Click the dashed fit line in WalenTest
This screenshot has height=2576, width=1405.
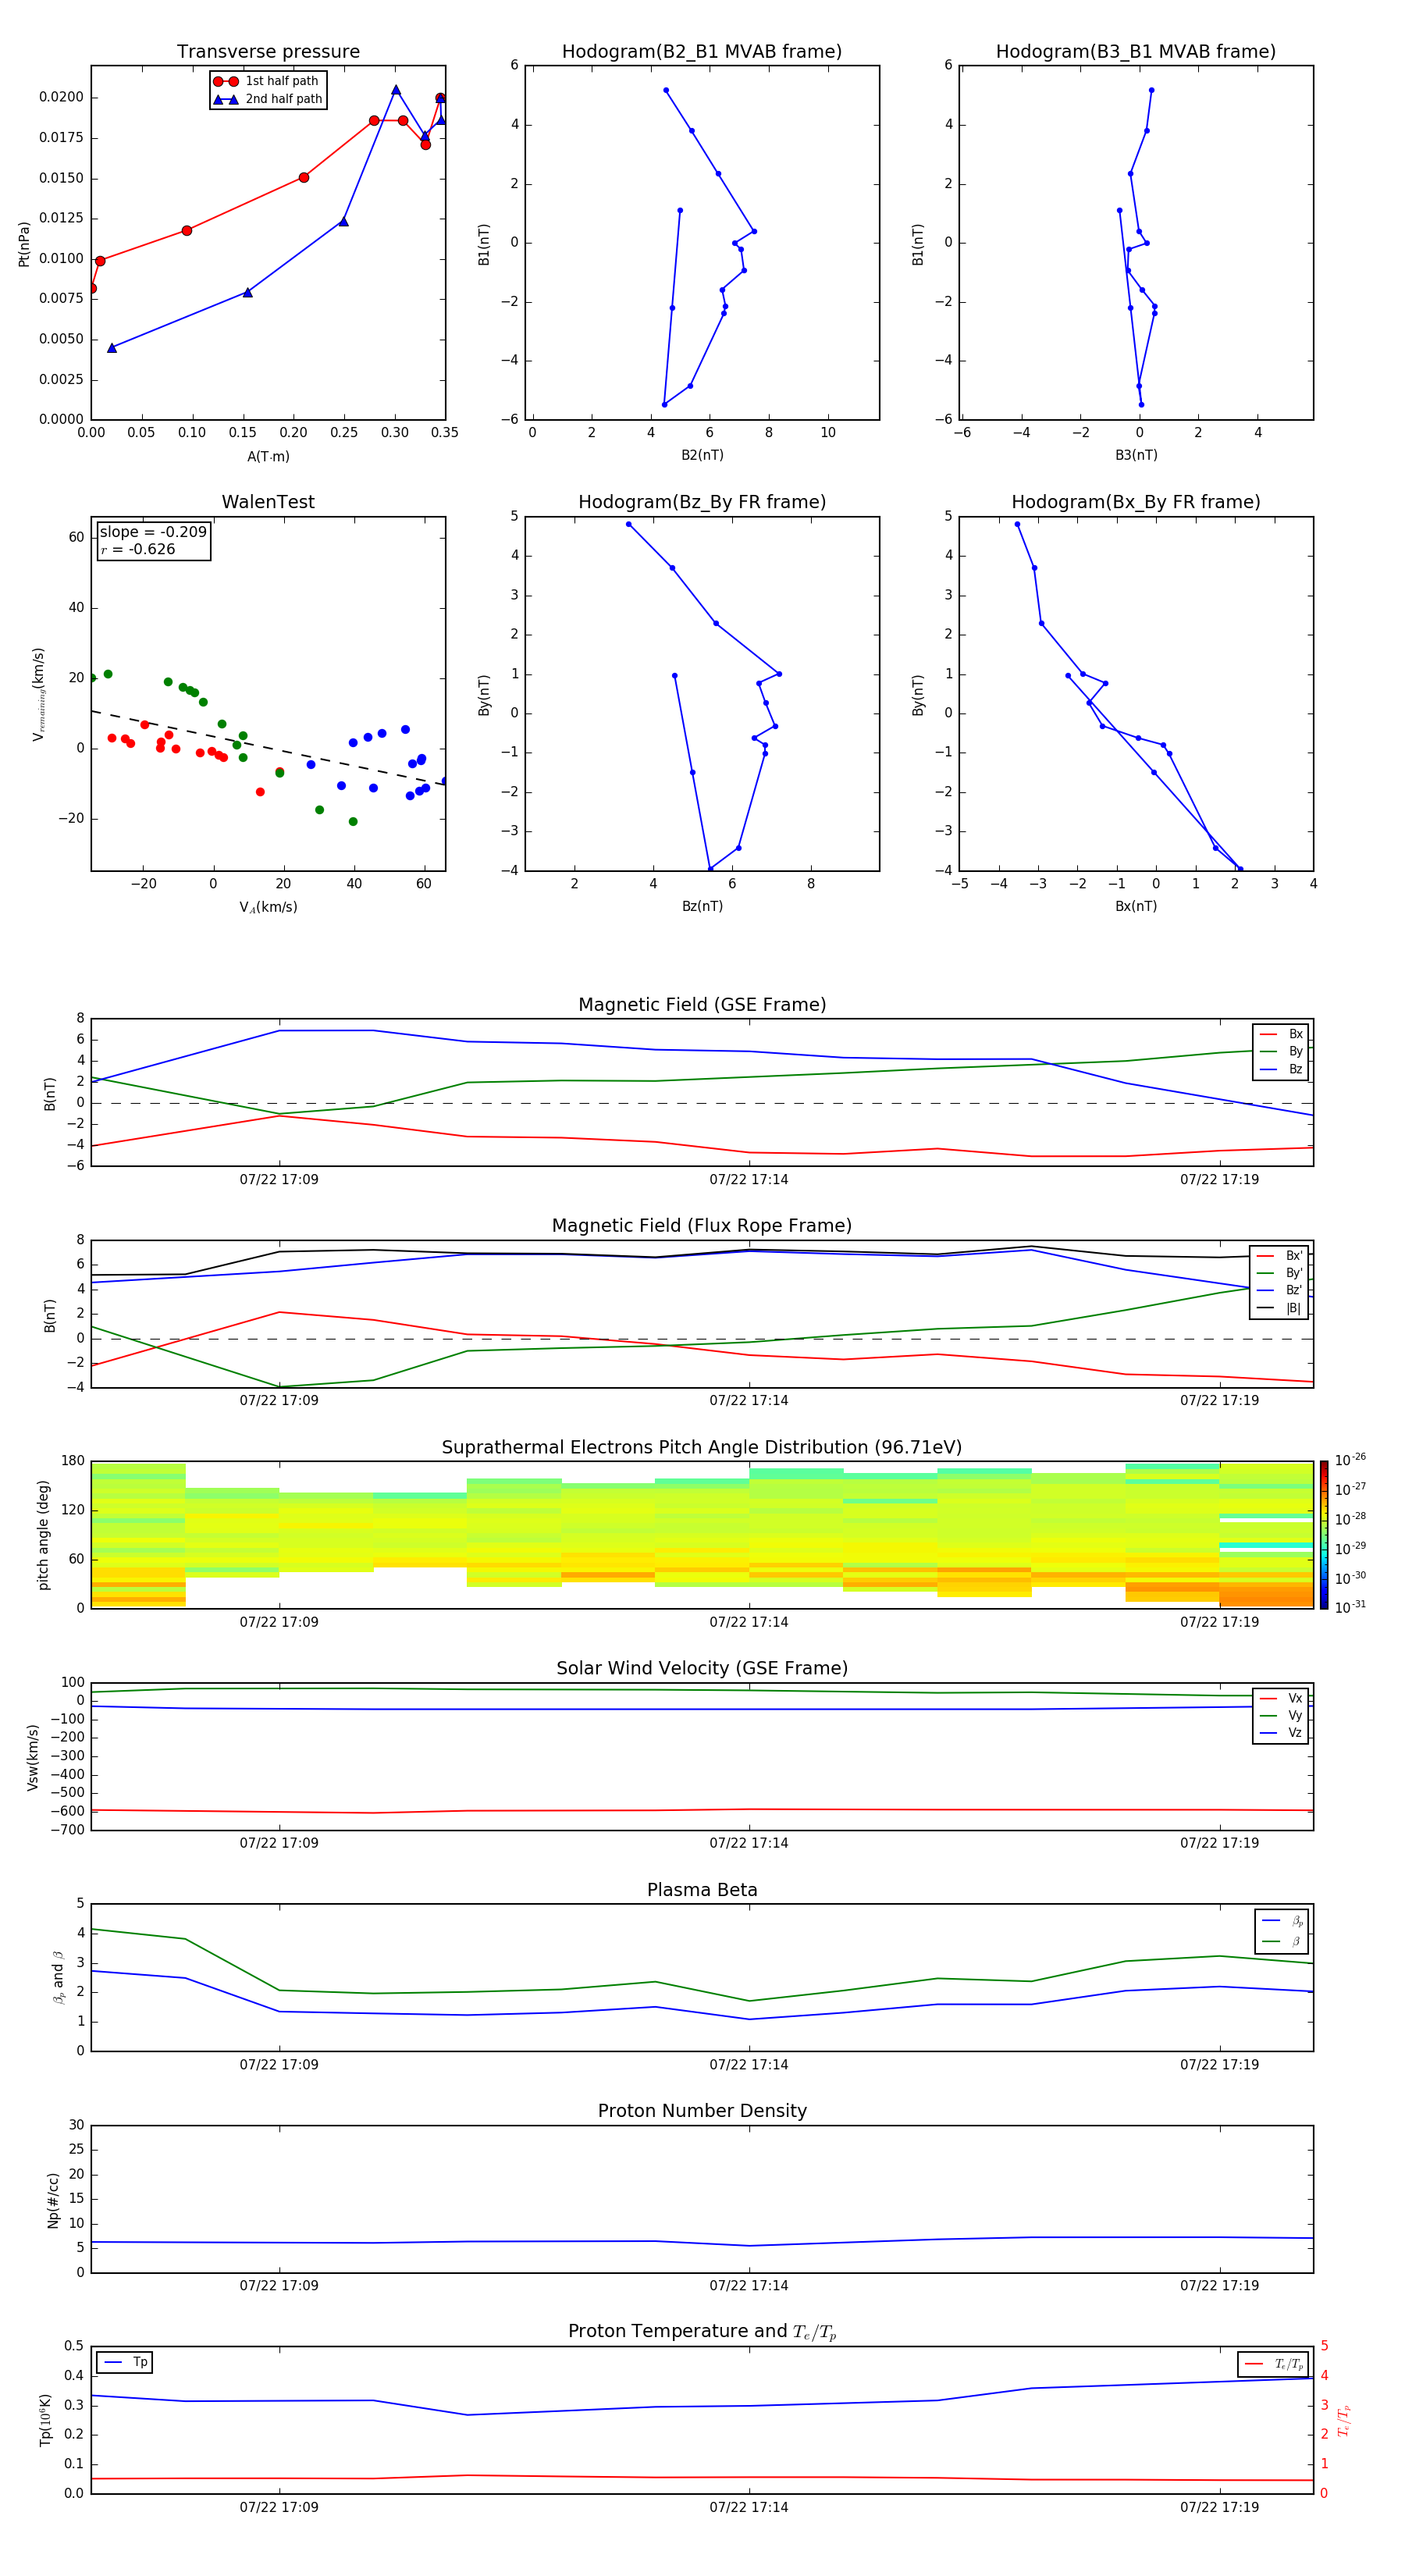pos(268,748)
